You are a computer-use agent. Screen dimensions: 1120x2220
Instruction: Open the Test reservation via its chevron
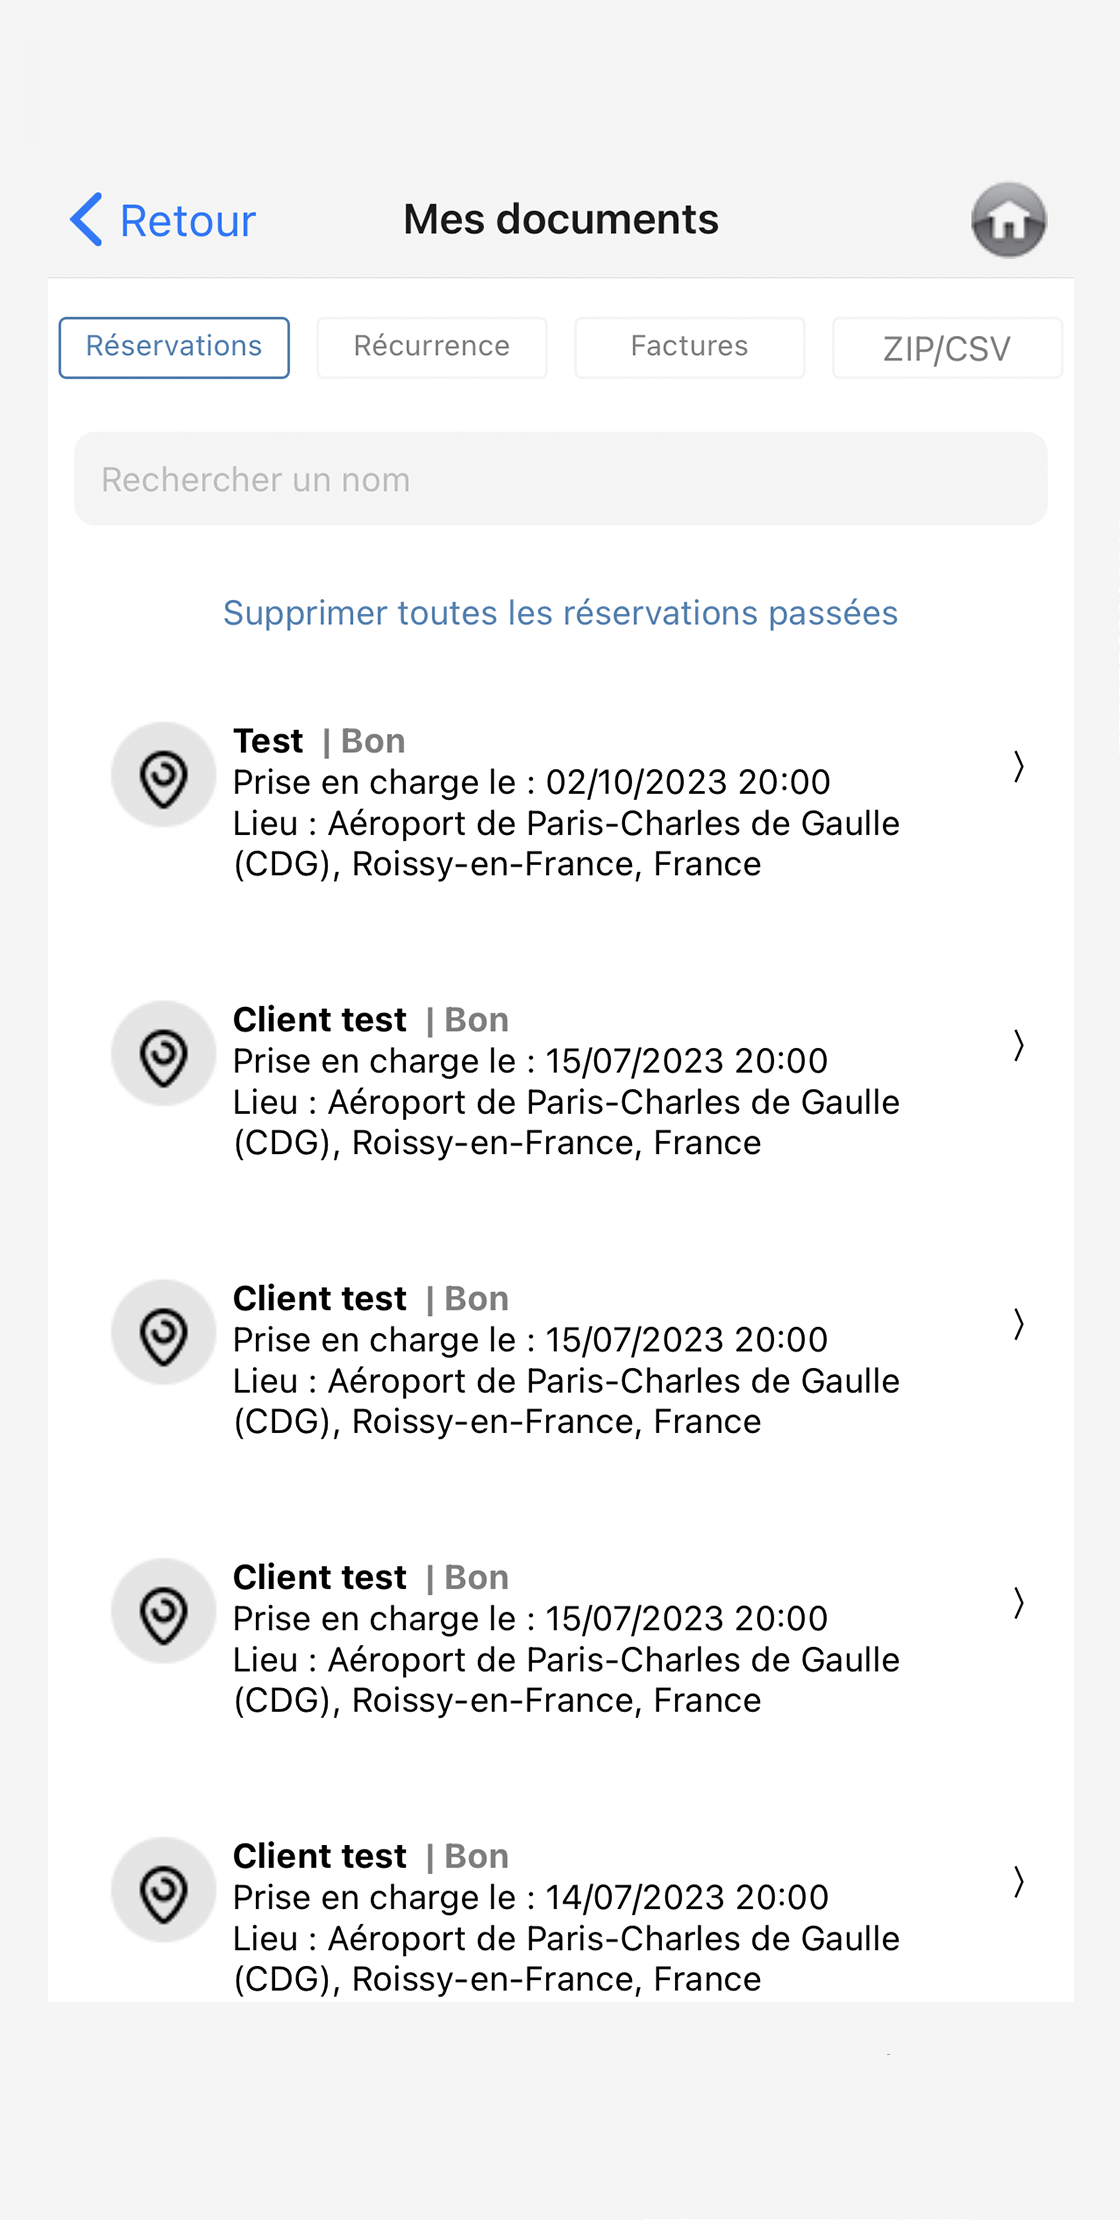[1018, 767]
